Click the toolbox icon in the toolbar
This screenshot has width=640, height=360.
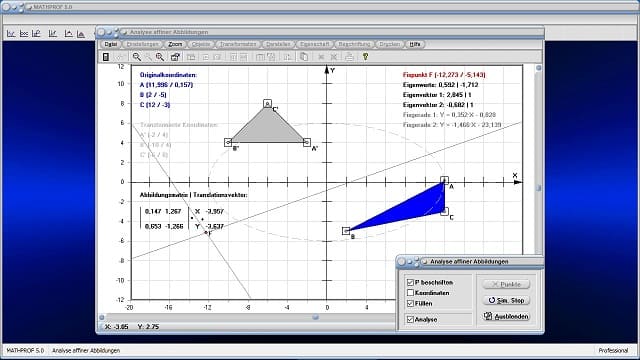175,57
